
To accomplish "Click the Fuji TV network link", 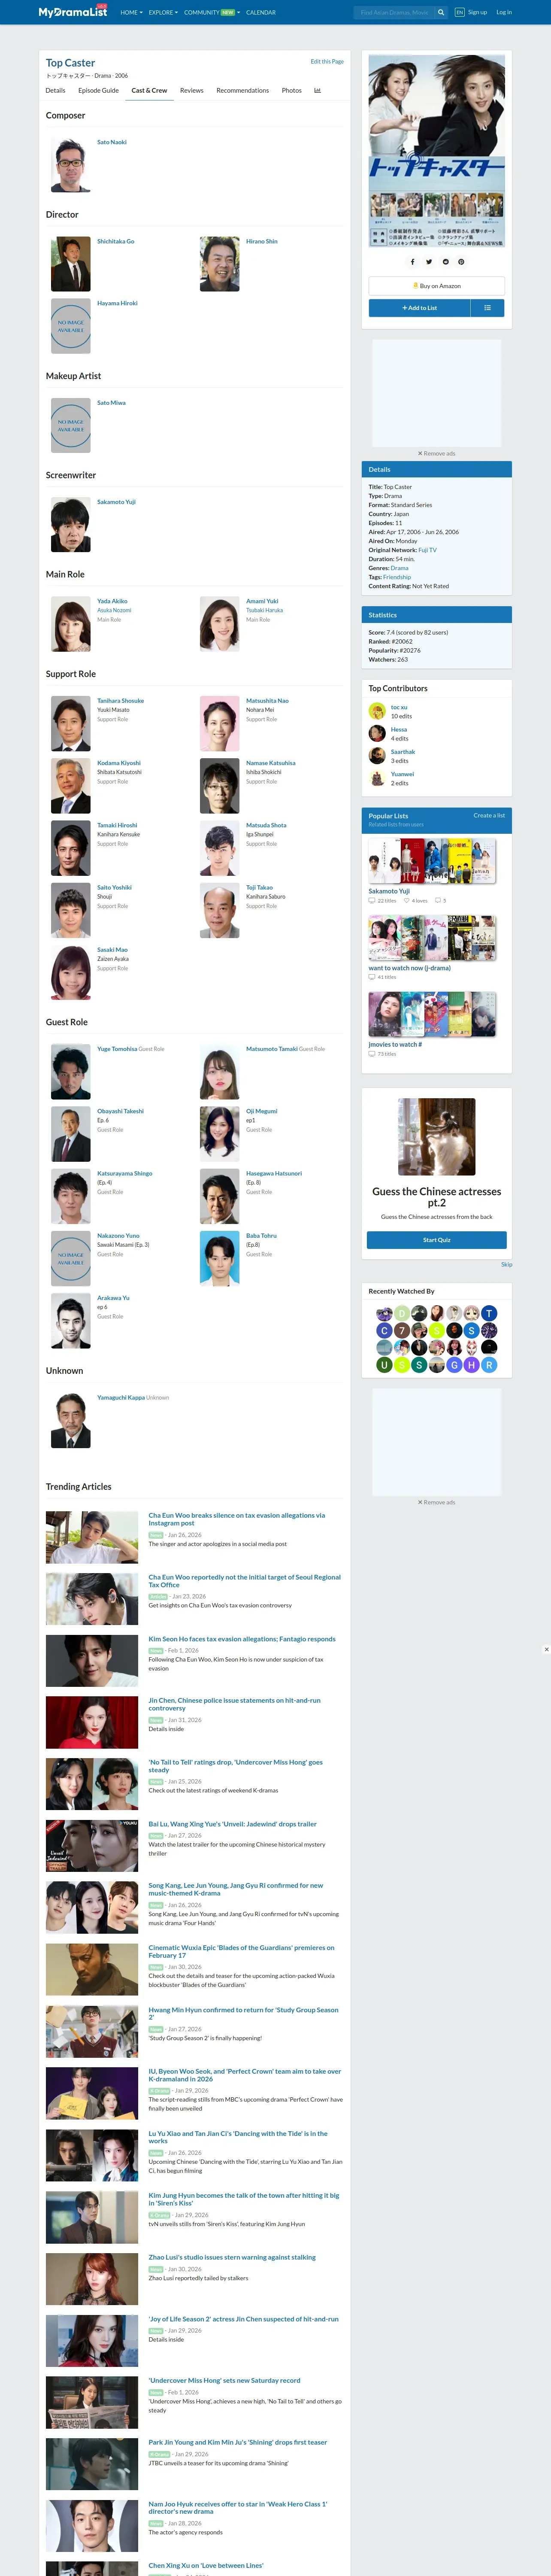I will [x=427, y=550].
